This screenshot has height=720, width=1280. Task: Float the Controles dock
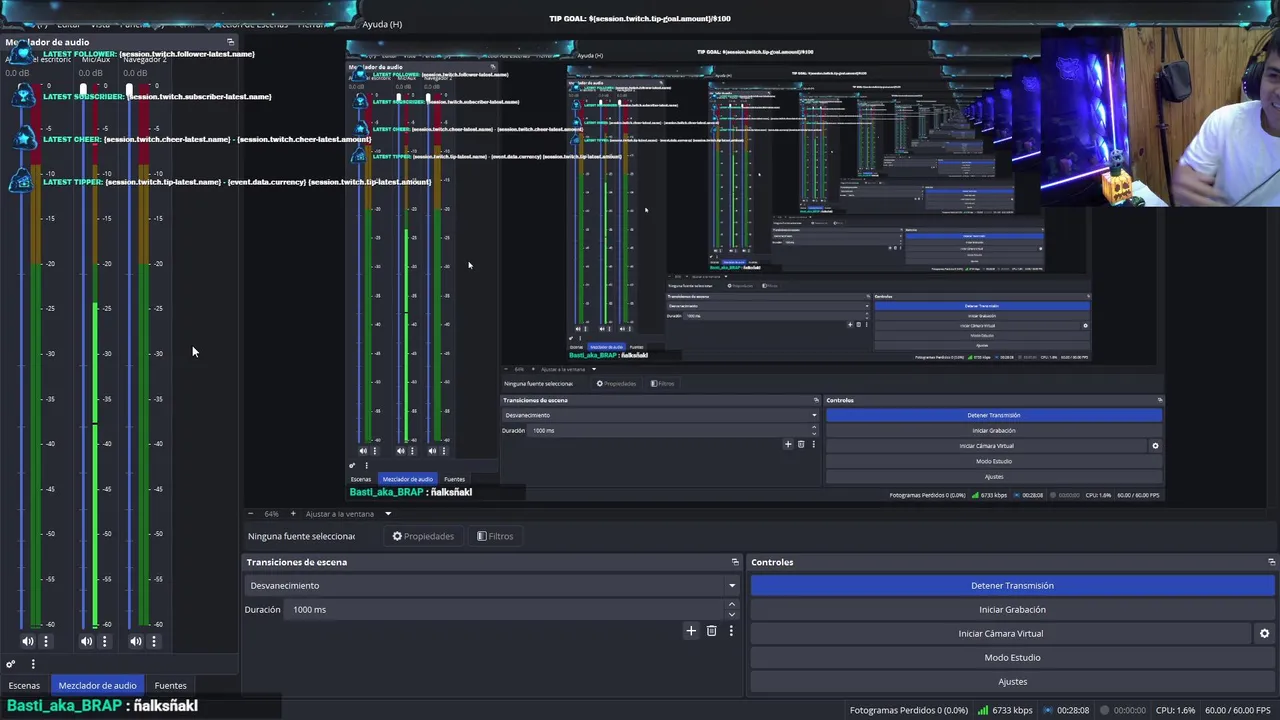1271,562
